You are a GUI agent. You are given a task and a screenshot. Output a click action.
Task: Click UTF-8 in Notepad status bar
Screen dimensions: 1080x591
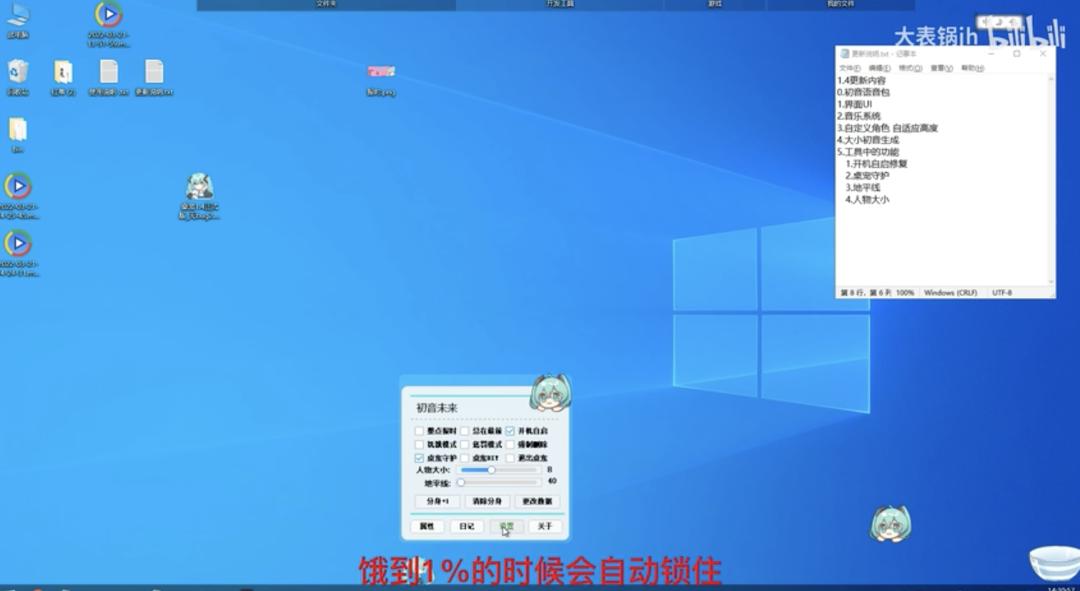coord(1002,293)
